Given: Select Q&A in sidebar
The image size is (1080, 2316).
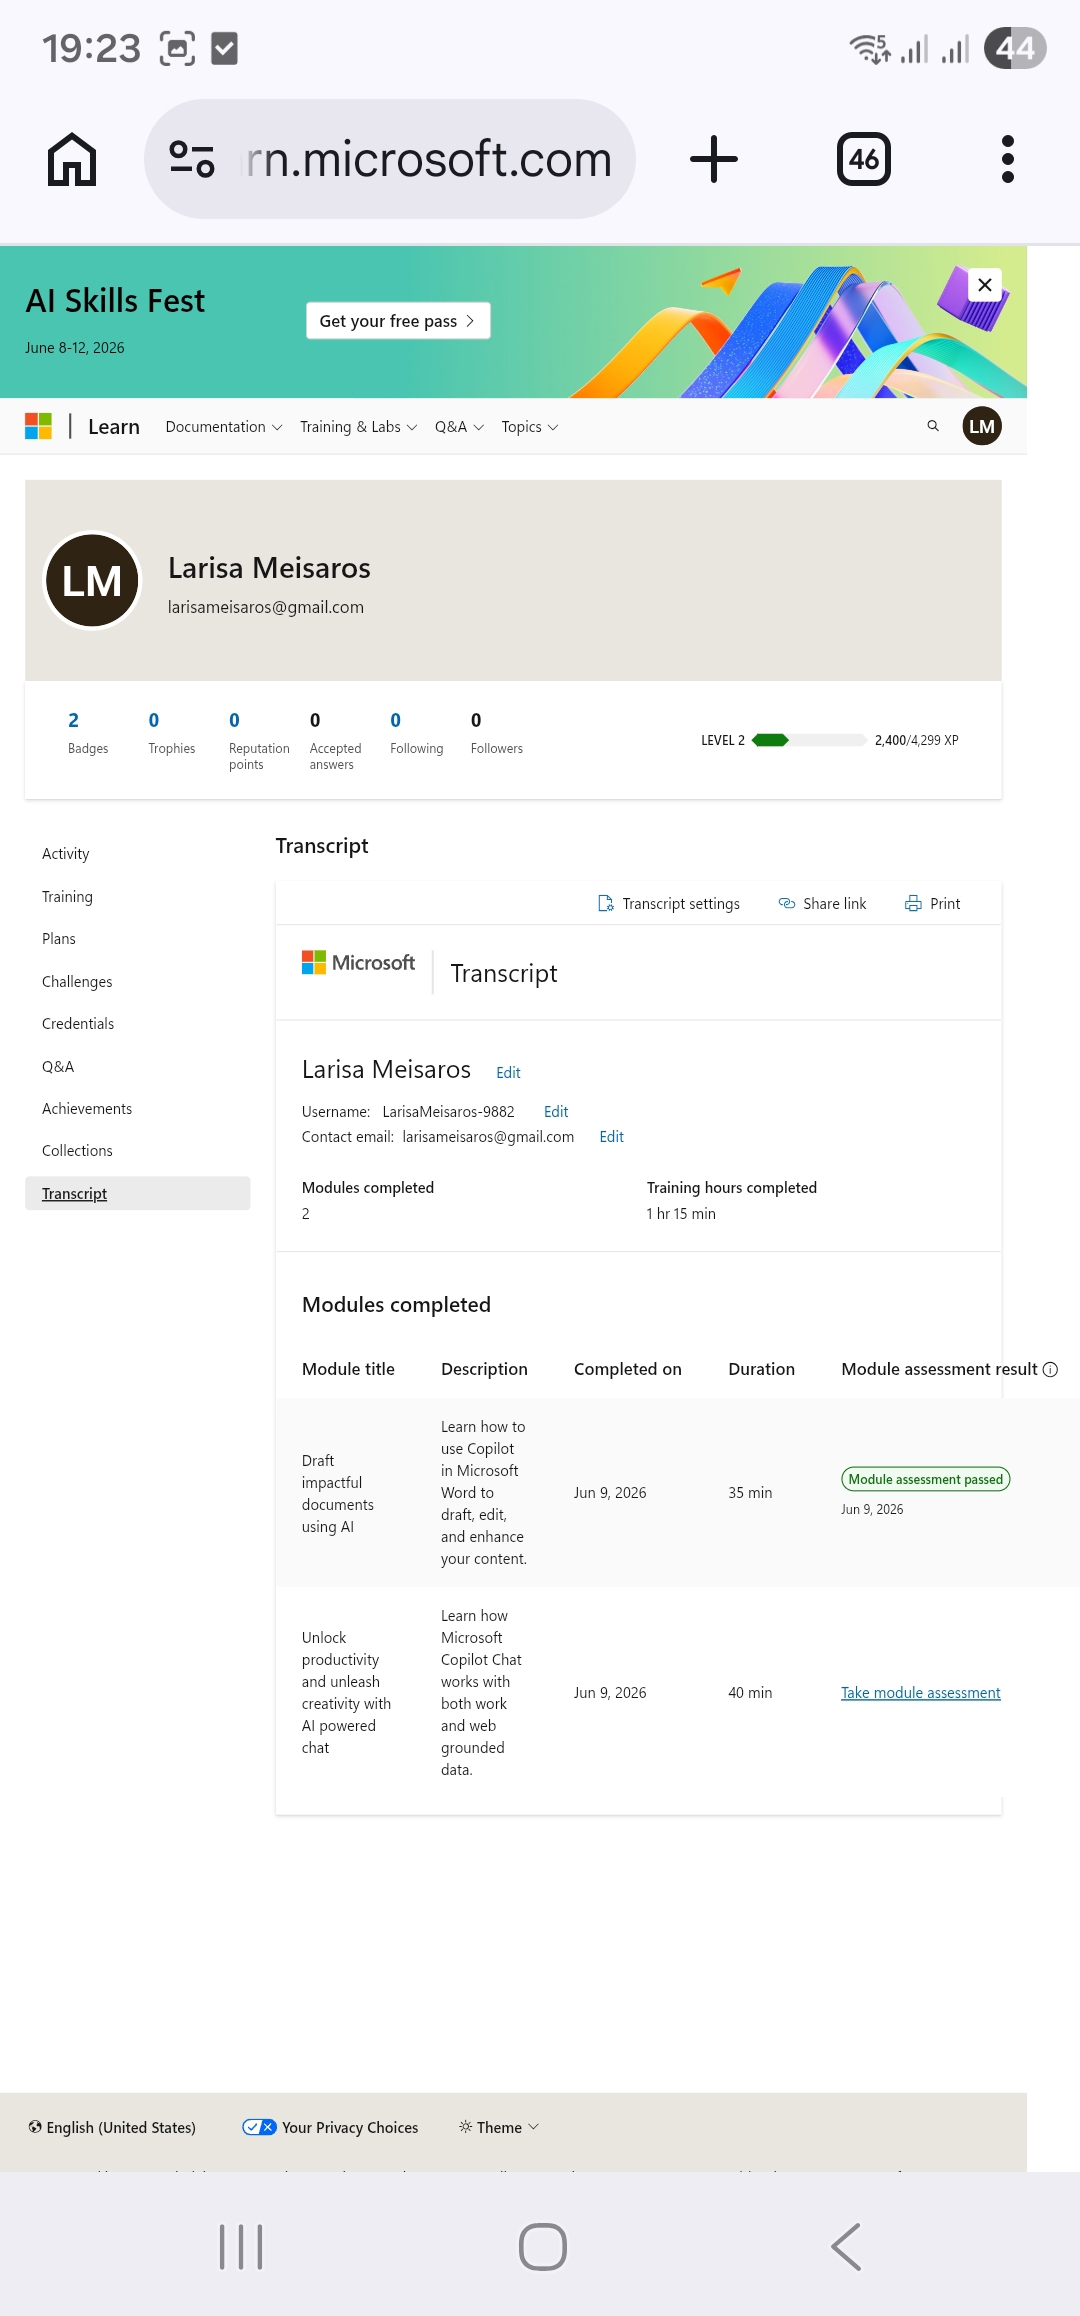Looking at the screenshot, I should click(58, 1067).
